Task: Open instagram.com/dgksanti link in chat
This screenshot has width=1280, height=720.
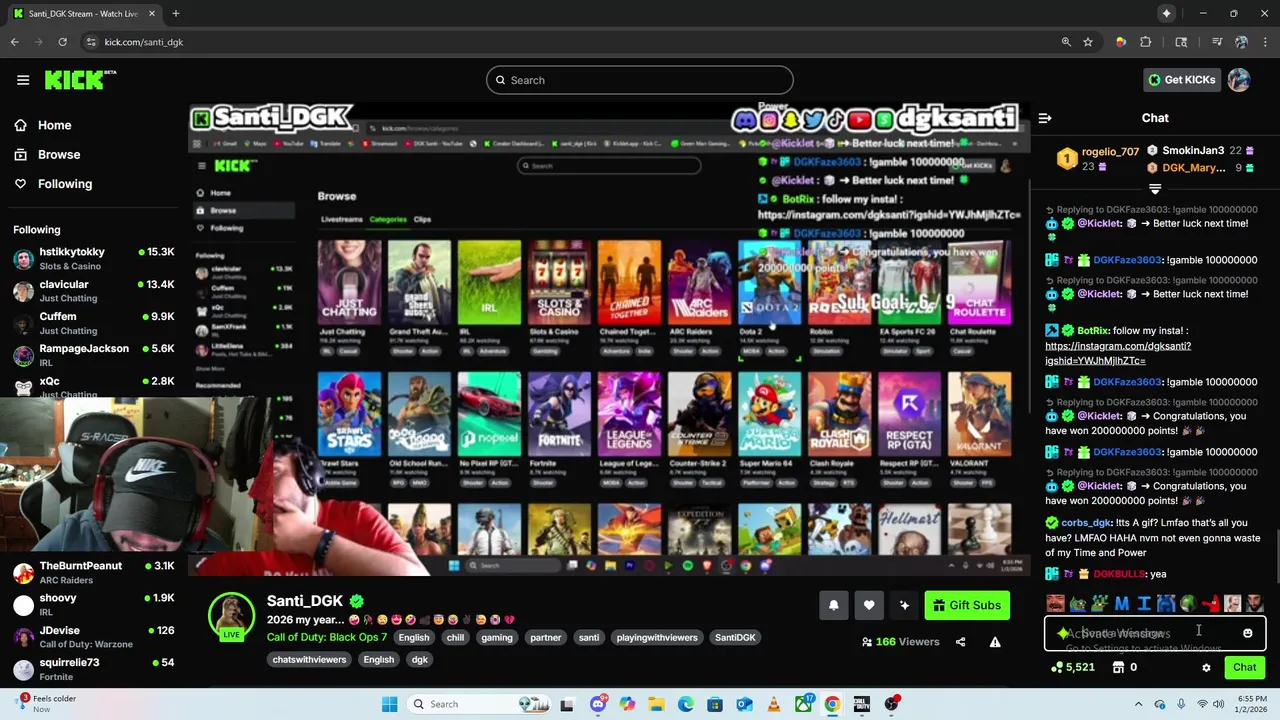Action: tap(1118, 353)
